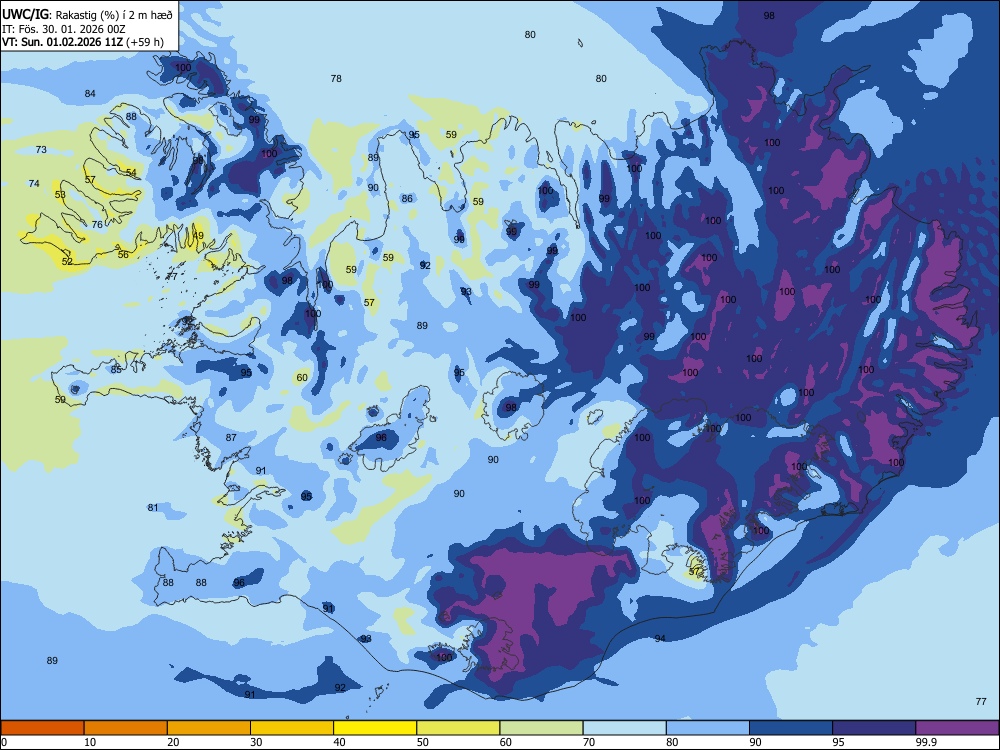Click the map value '56'
Image resolution: width=1000 pixels, height=750 pixels.
pyautogui.click(x=123, y=254)
